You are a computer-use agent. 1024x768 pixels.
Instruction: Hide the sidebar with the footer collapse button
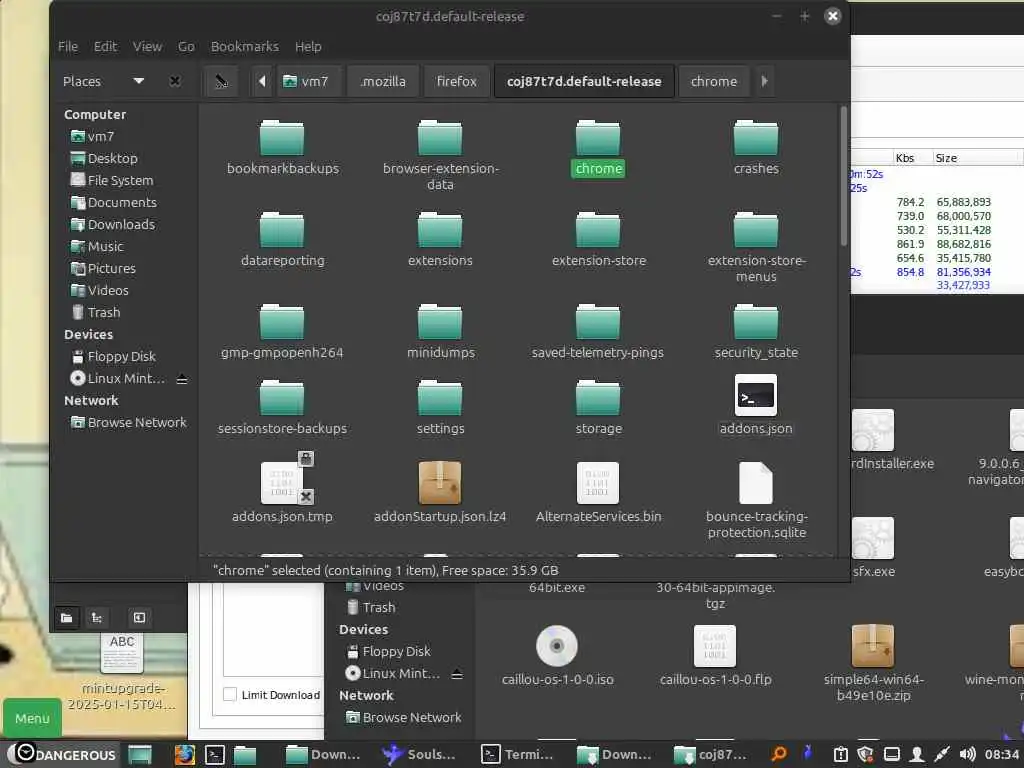coord(139,618)
